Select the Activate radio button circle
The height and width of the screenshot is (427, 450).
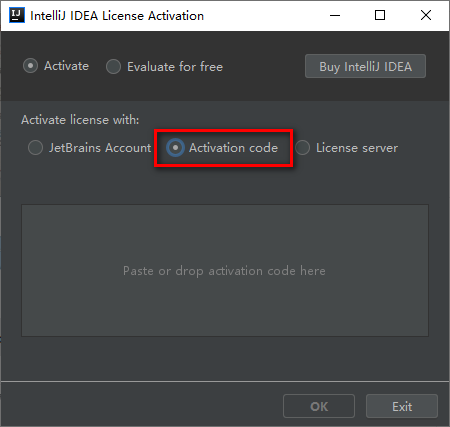(30, 66)
